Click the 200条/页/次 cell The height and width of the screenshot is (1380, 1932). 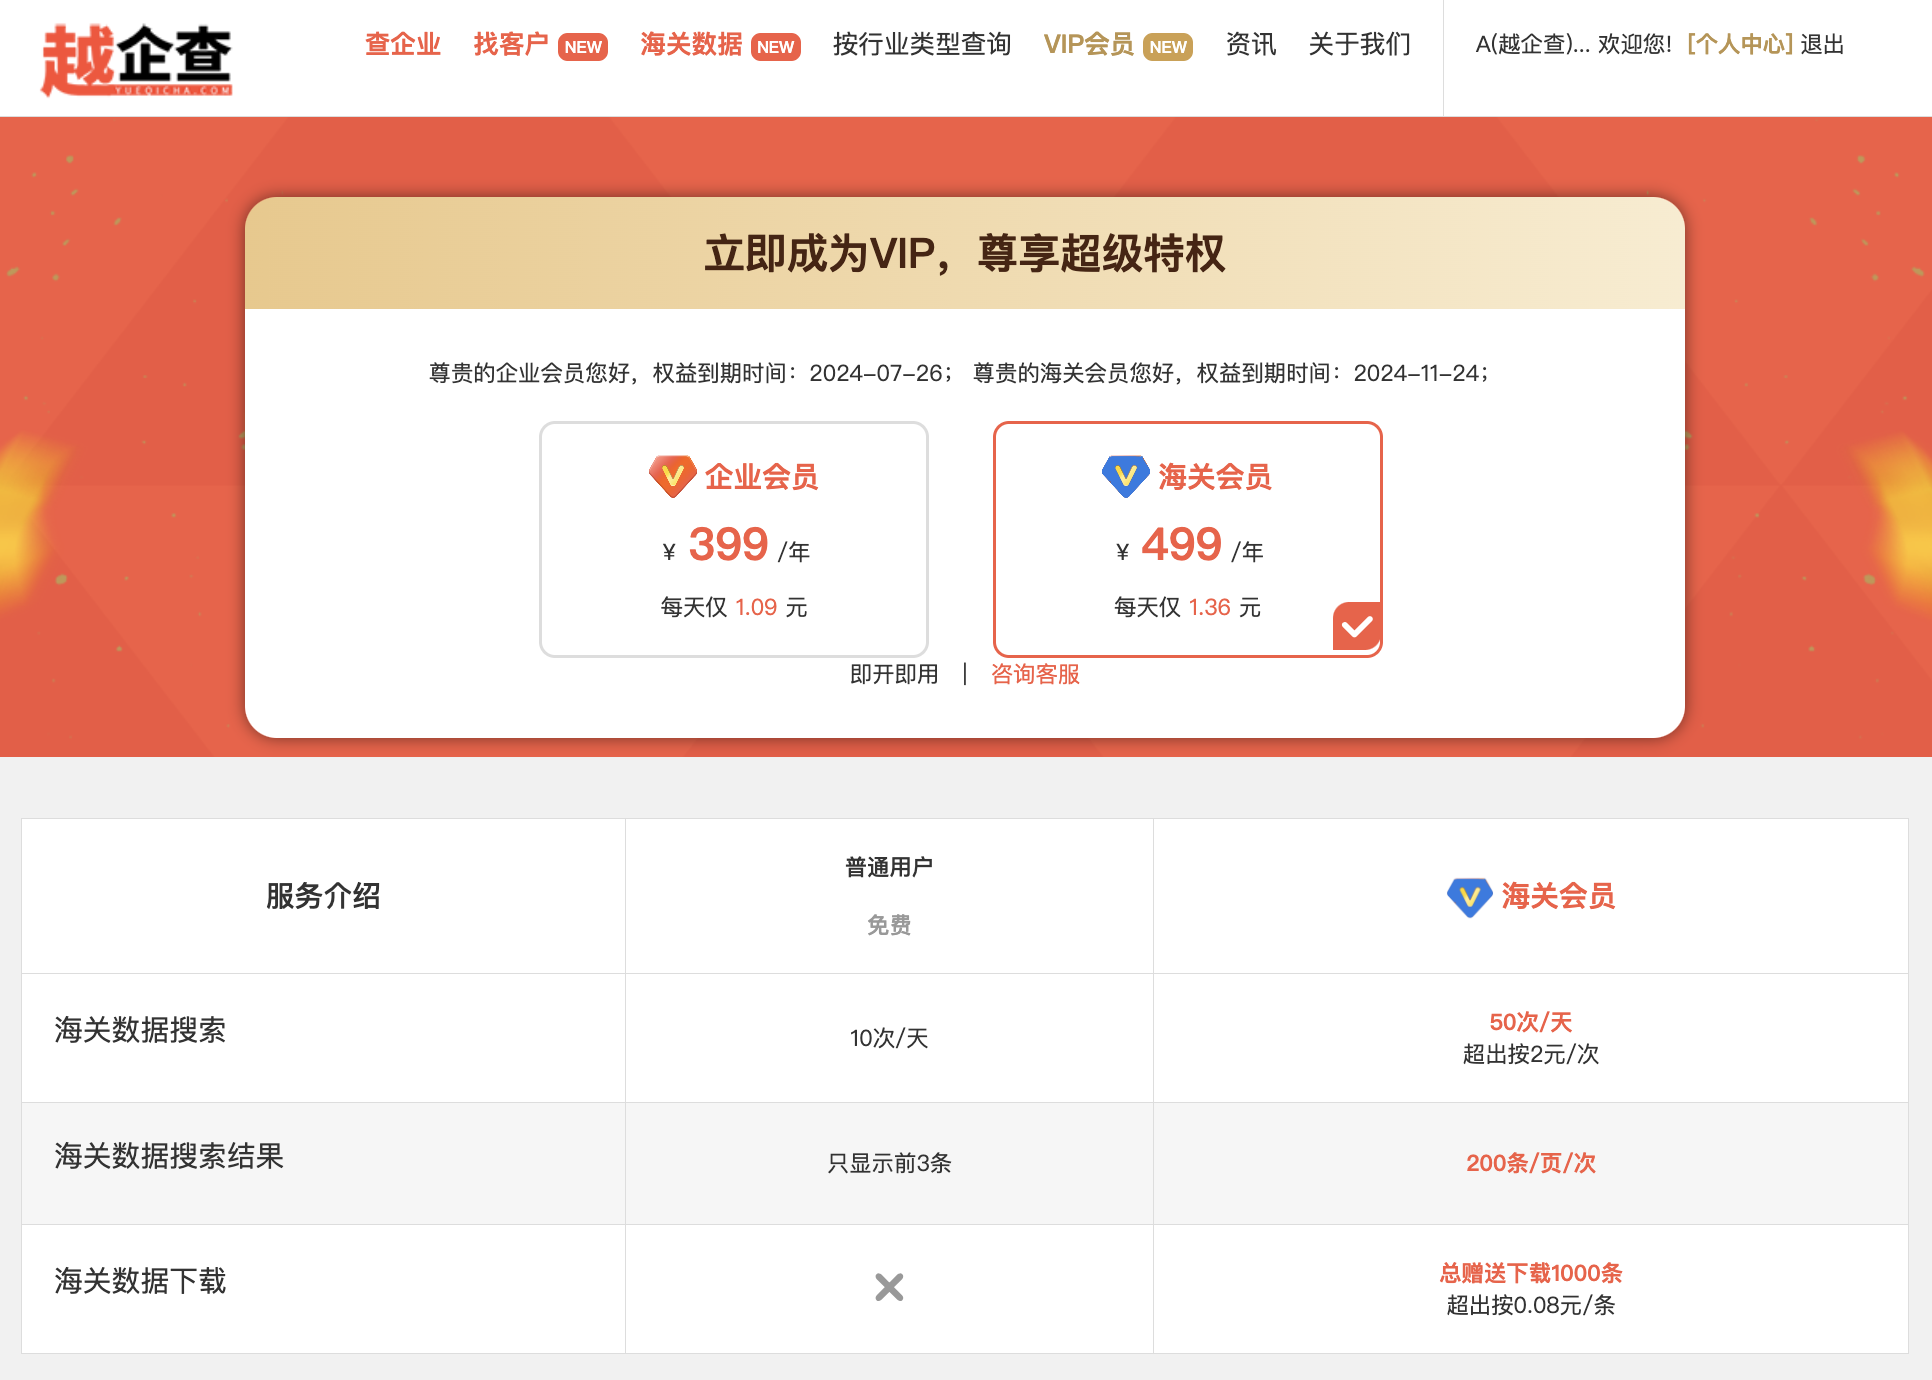(x=1531, y=1163)
